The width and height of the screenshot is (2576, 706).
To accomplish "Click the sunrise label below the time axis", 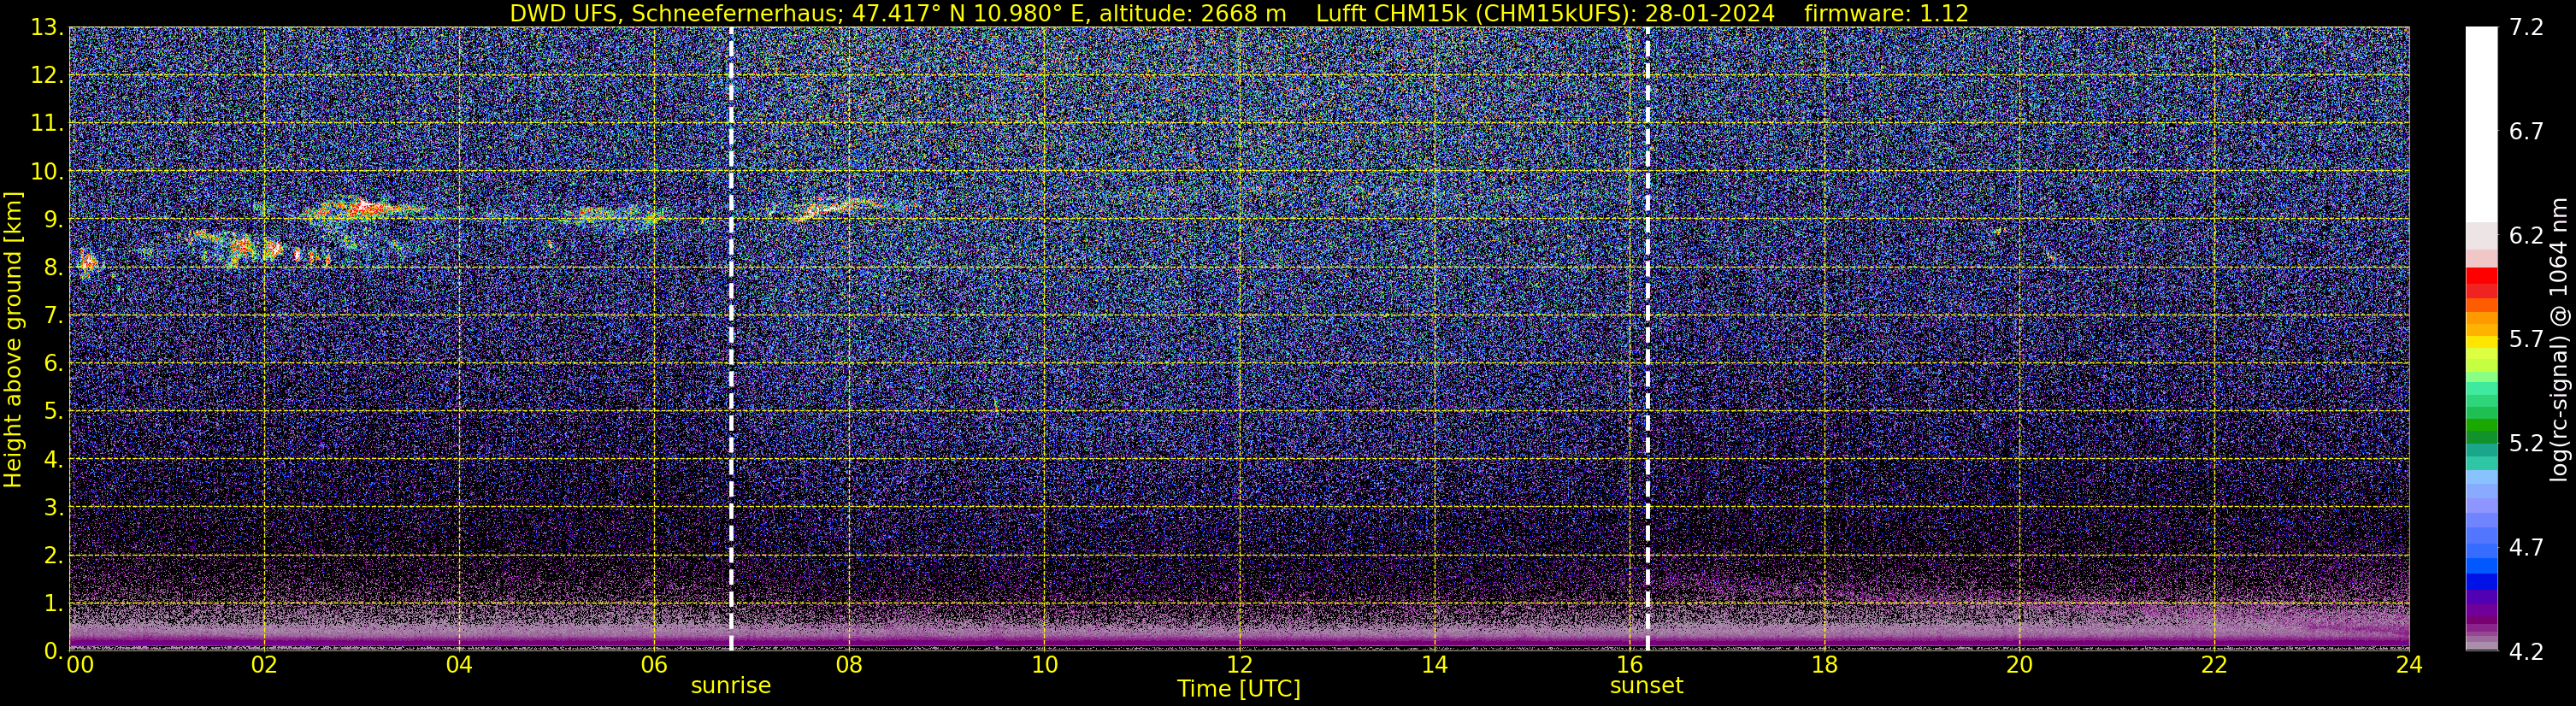I will click(731, 686).
